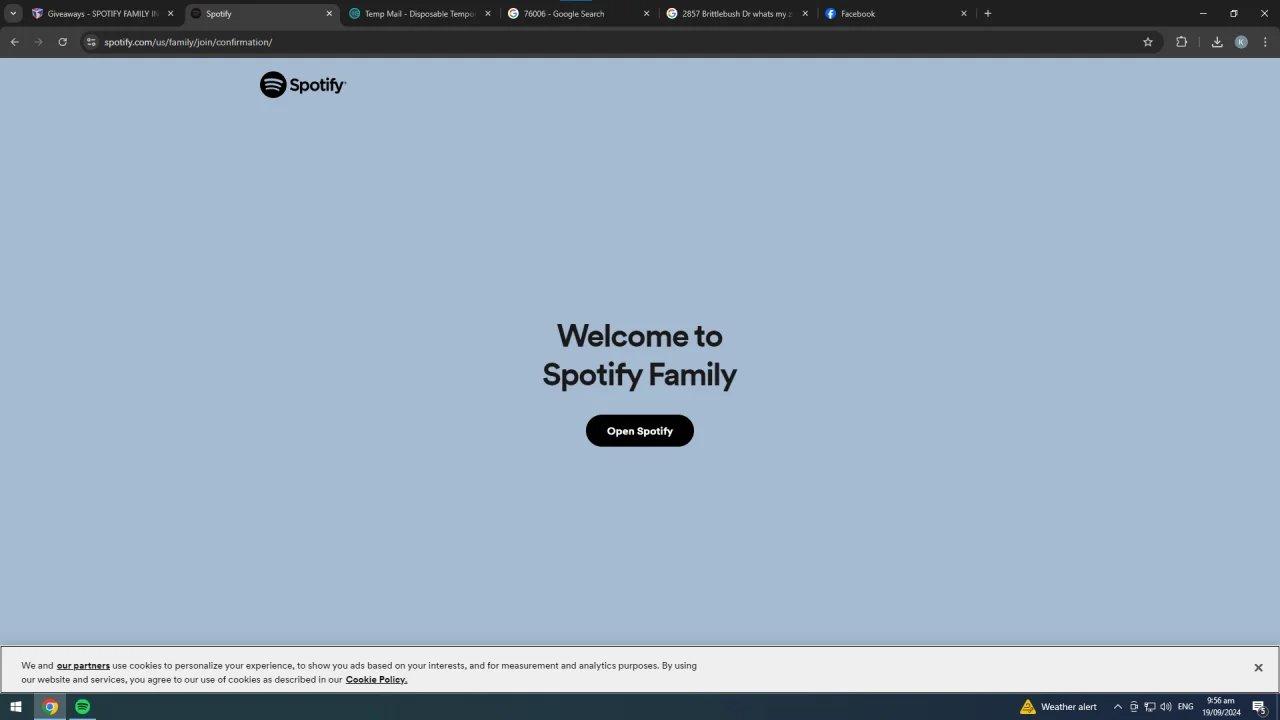View site information in the address bar
The width and height of the screenshot is (1280, 720).
[91, 42]
